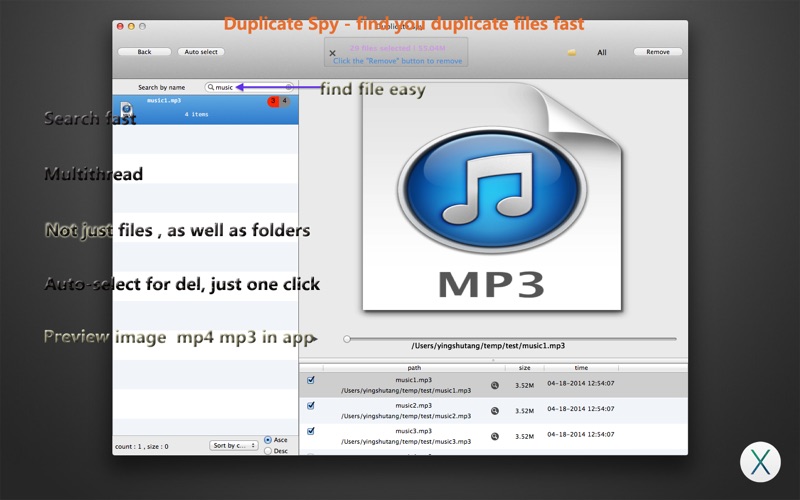Click the music3.mp3 row timestamp
Screen dimensions: 800x500
[x=581, y=434]
